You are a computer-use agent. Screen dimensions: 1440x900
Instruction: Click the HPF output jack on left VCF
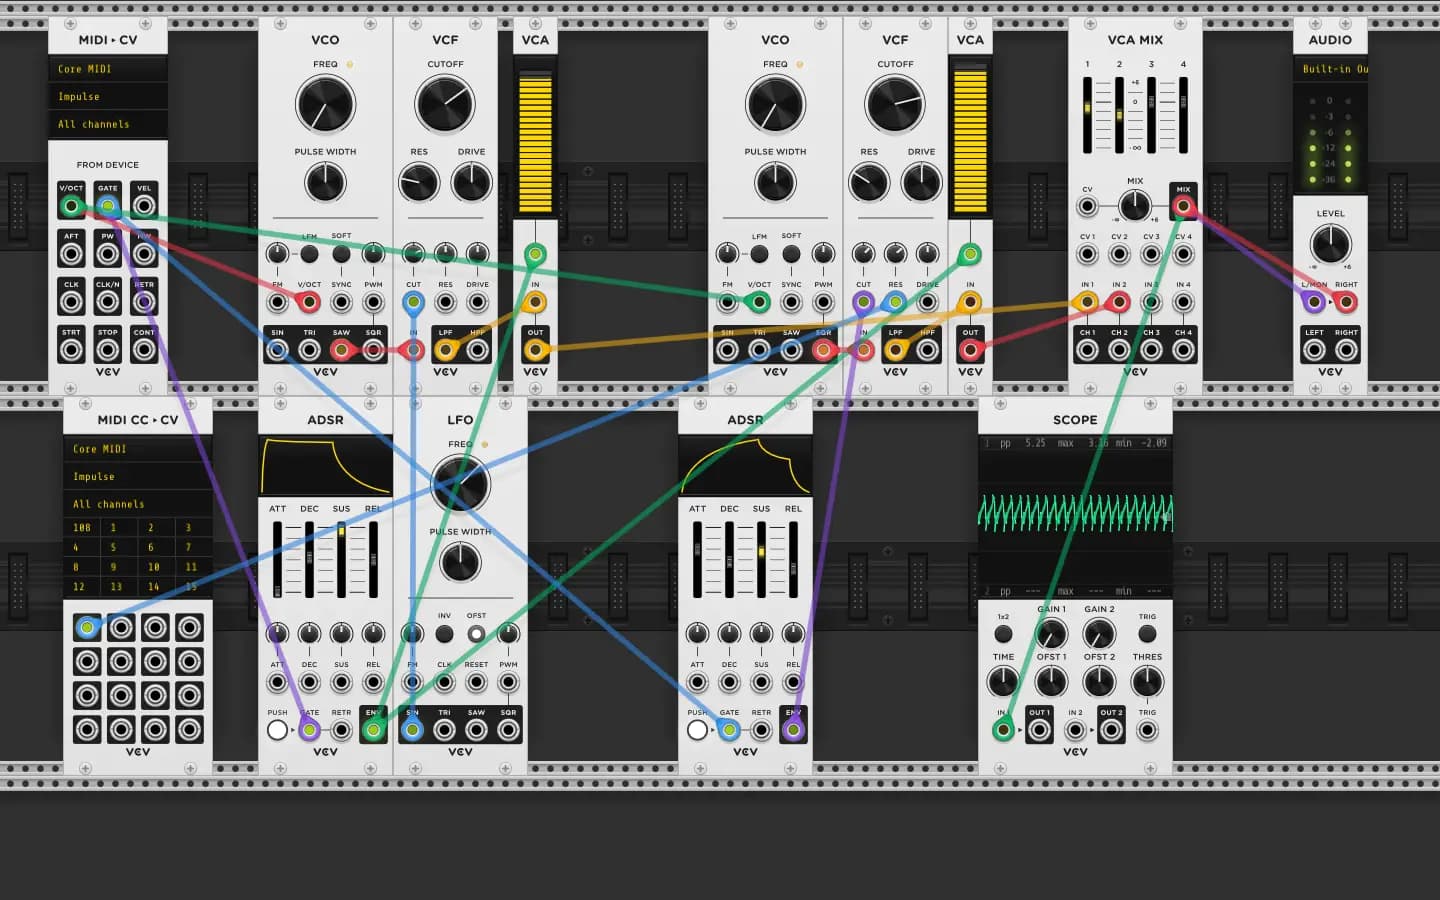click(x=477, y=350)
